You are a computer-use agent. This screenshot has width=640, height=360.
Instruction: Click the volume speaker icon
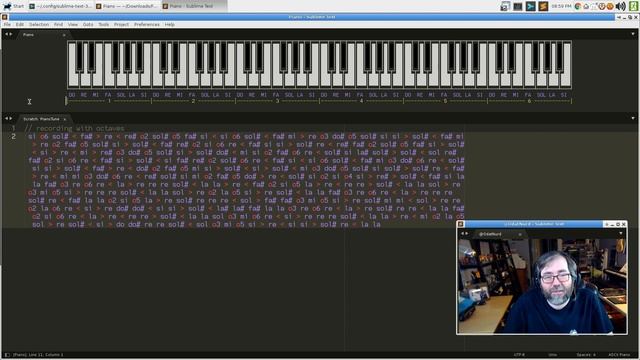point(620,6)
